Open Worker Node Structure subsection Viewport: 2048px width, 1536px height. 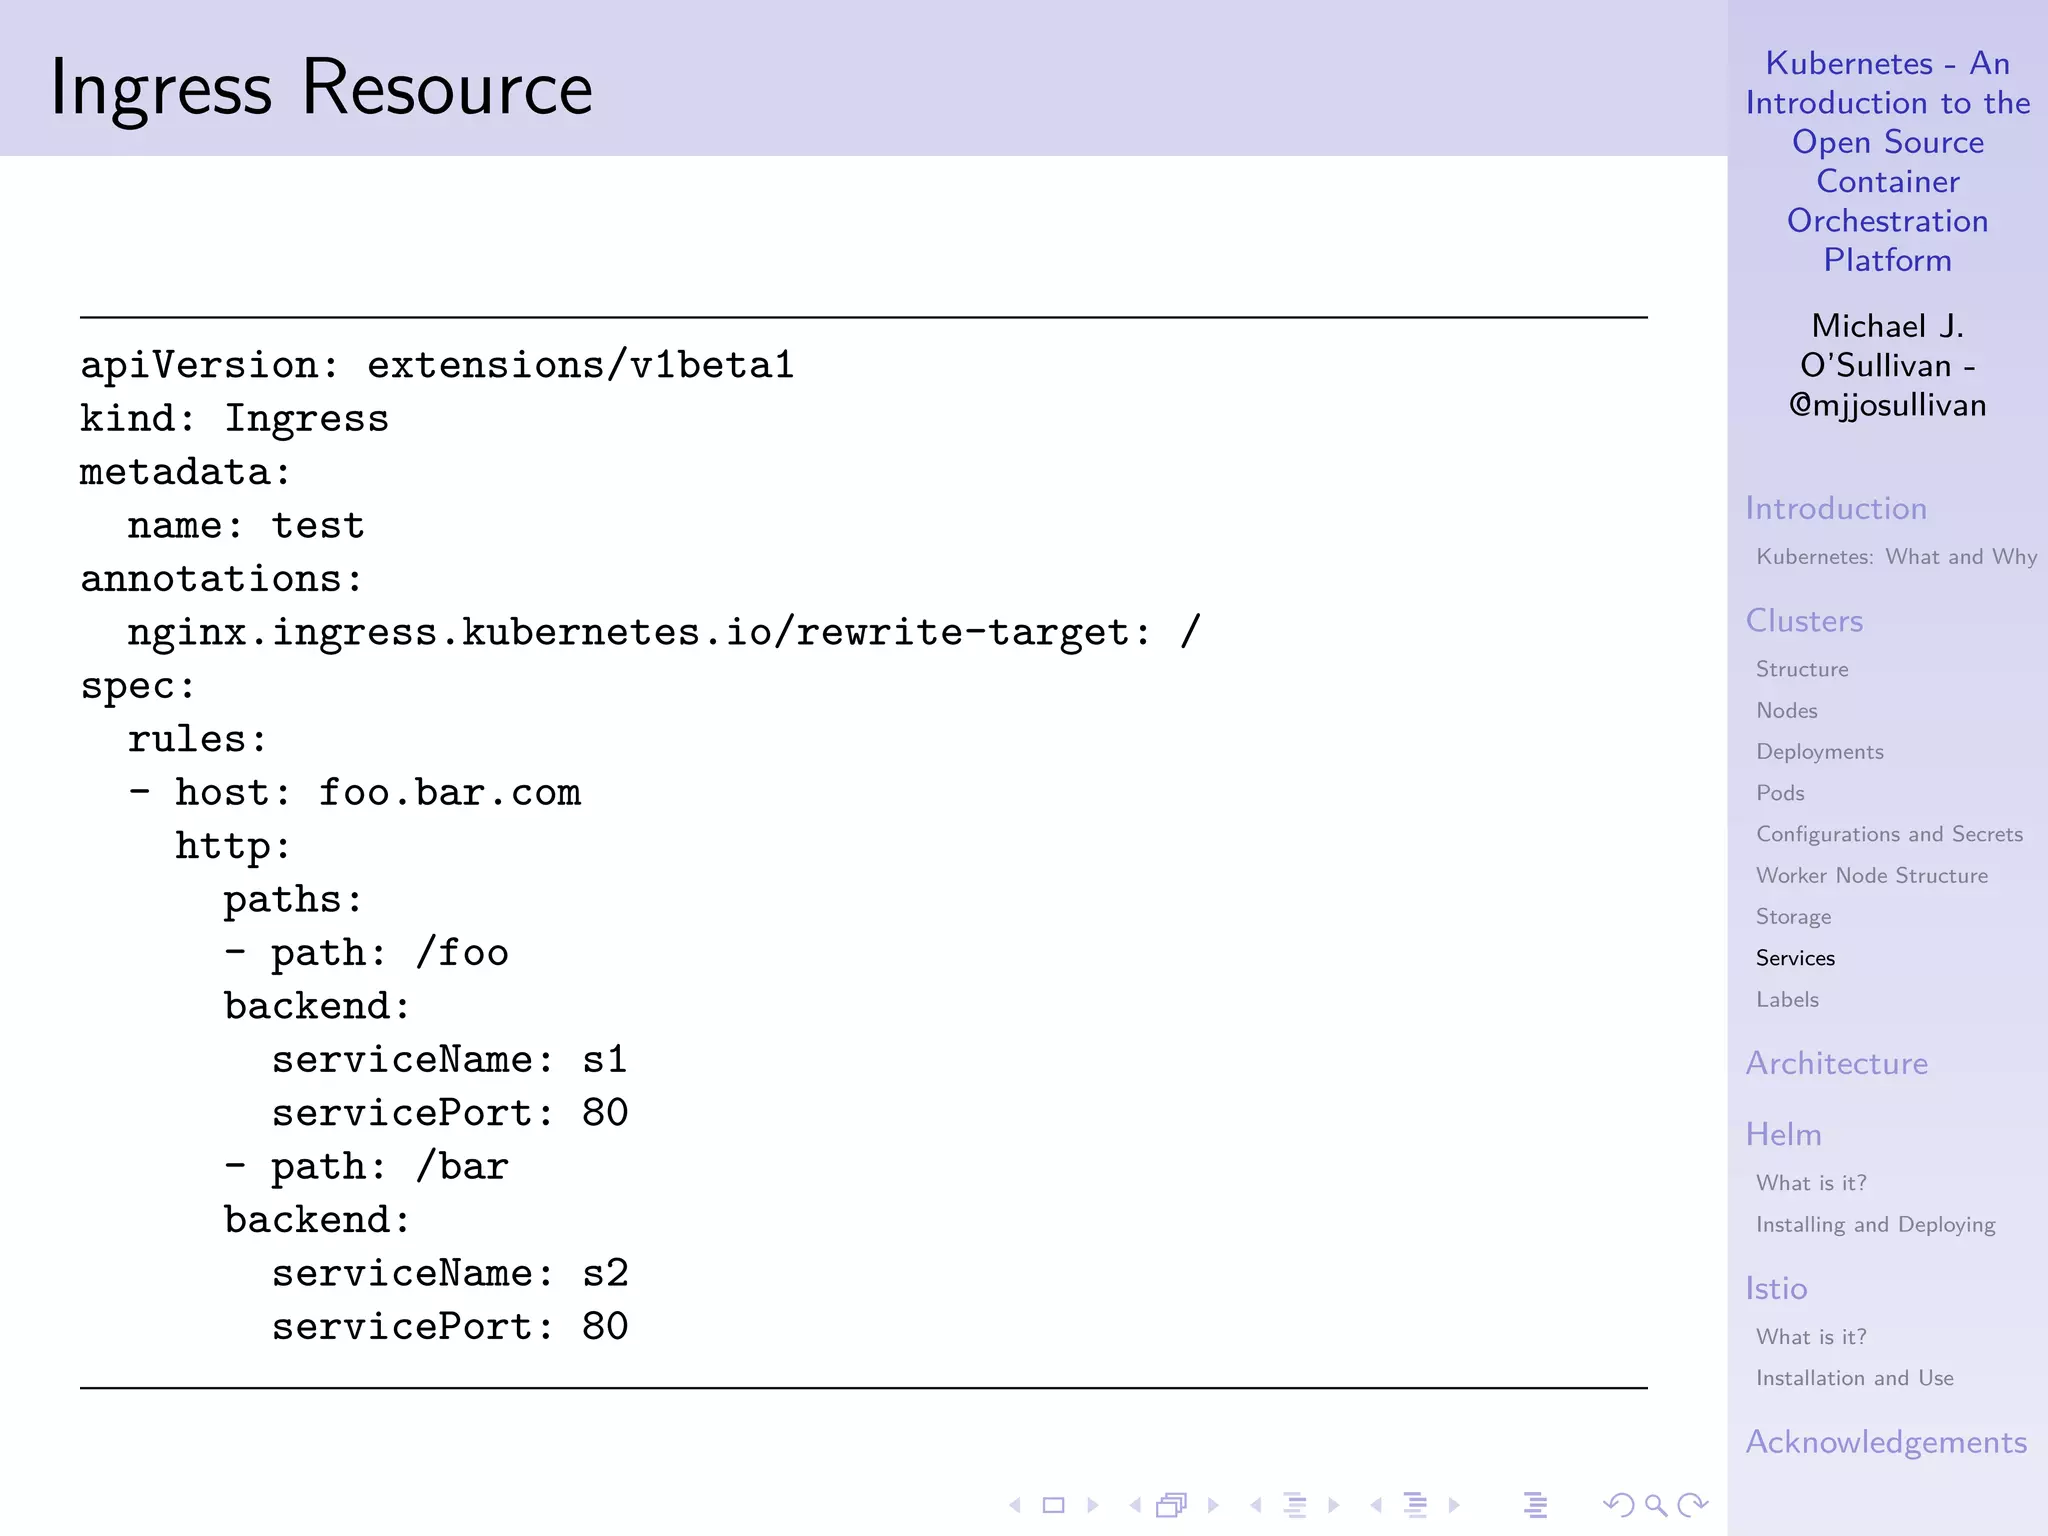[1872, 875]
